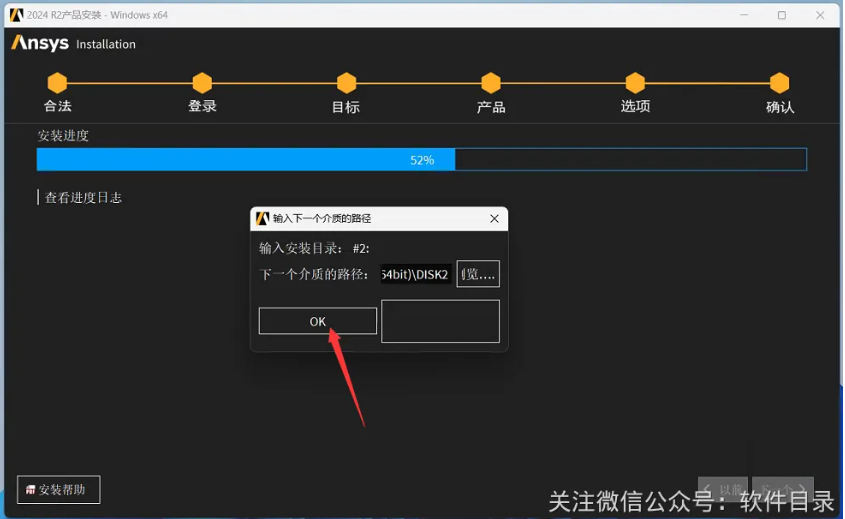Click the 以前 previous button
The image size is (845, 519).
point(724,490)
